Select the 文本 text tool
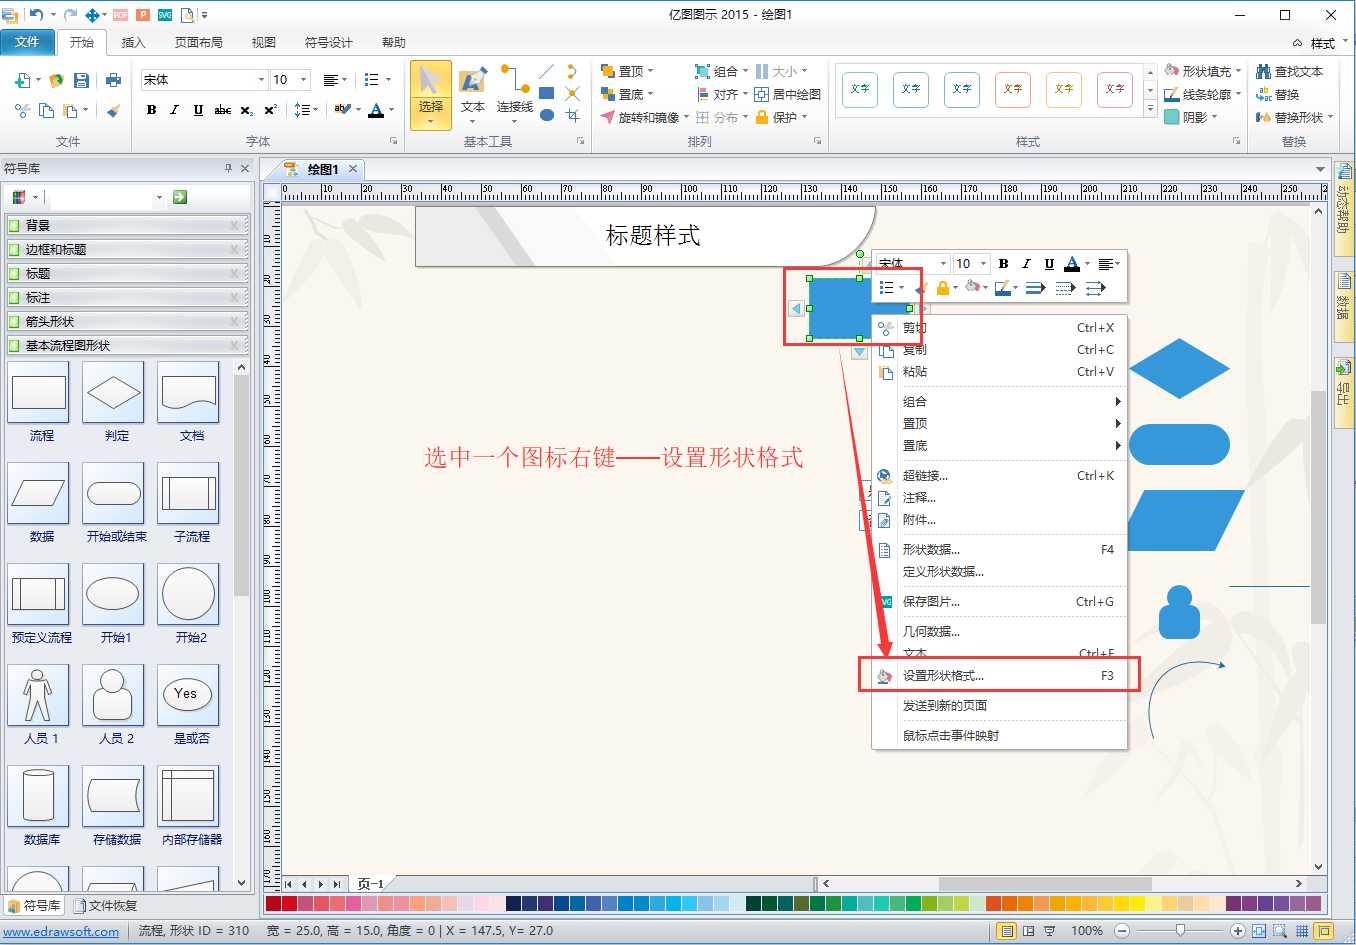Viewport: 1356px width, 945px height. tap(473, 94)
